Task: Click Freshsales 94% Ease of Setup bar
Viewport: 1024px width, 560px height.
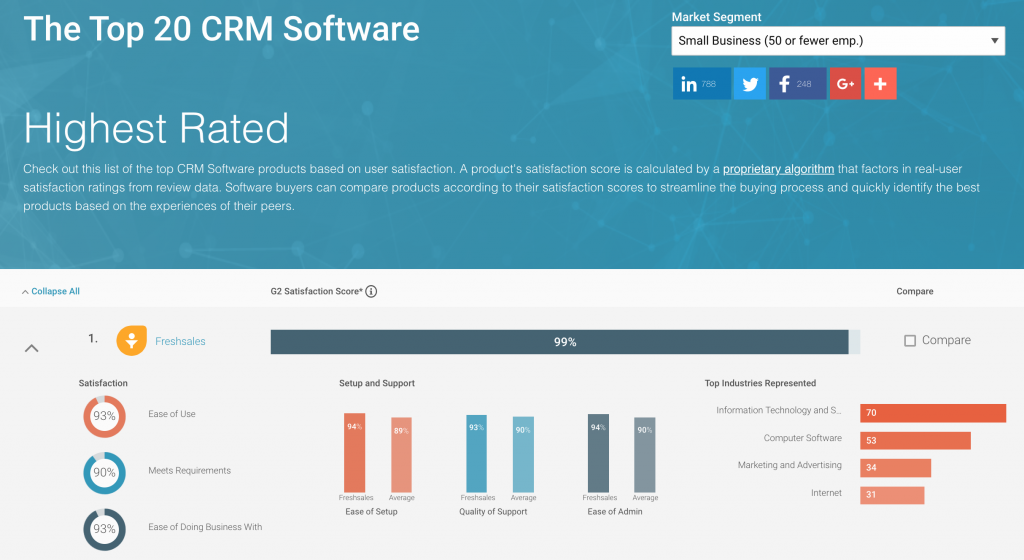Action: click(x=355, y=453)
